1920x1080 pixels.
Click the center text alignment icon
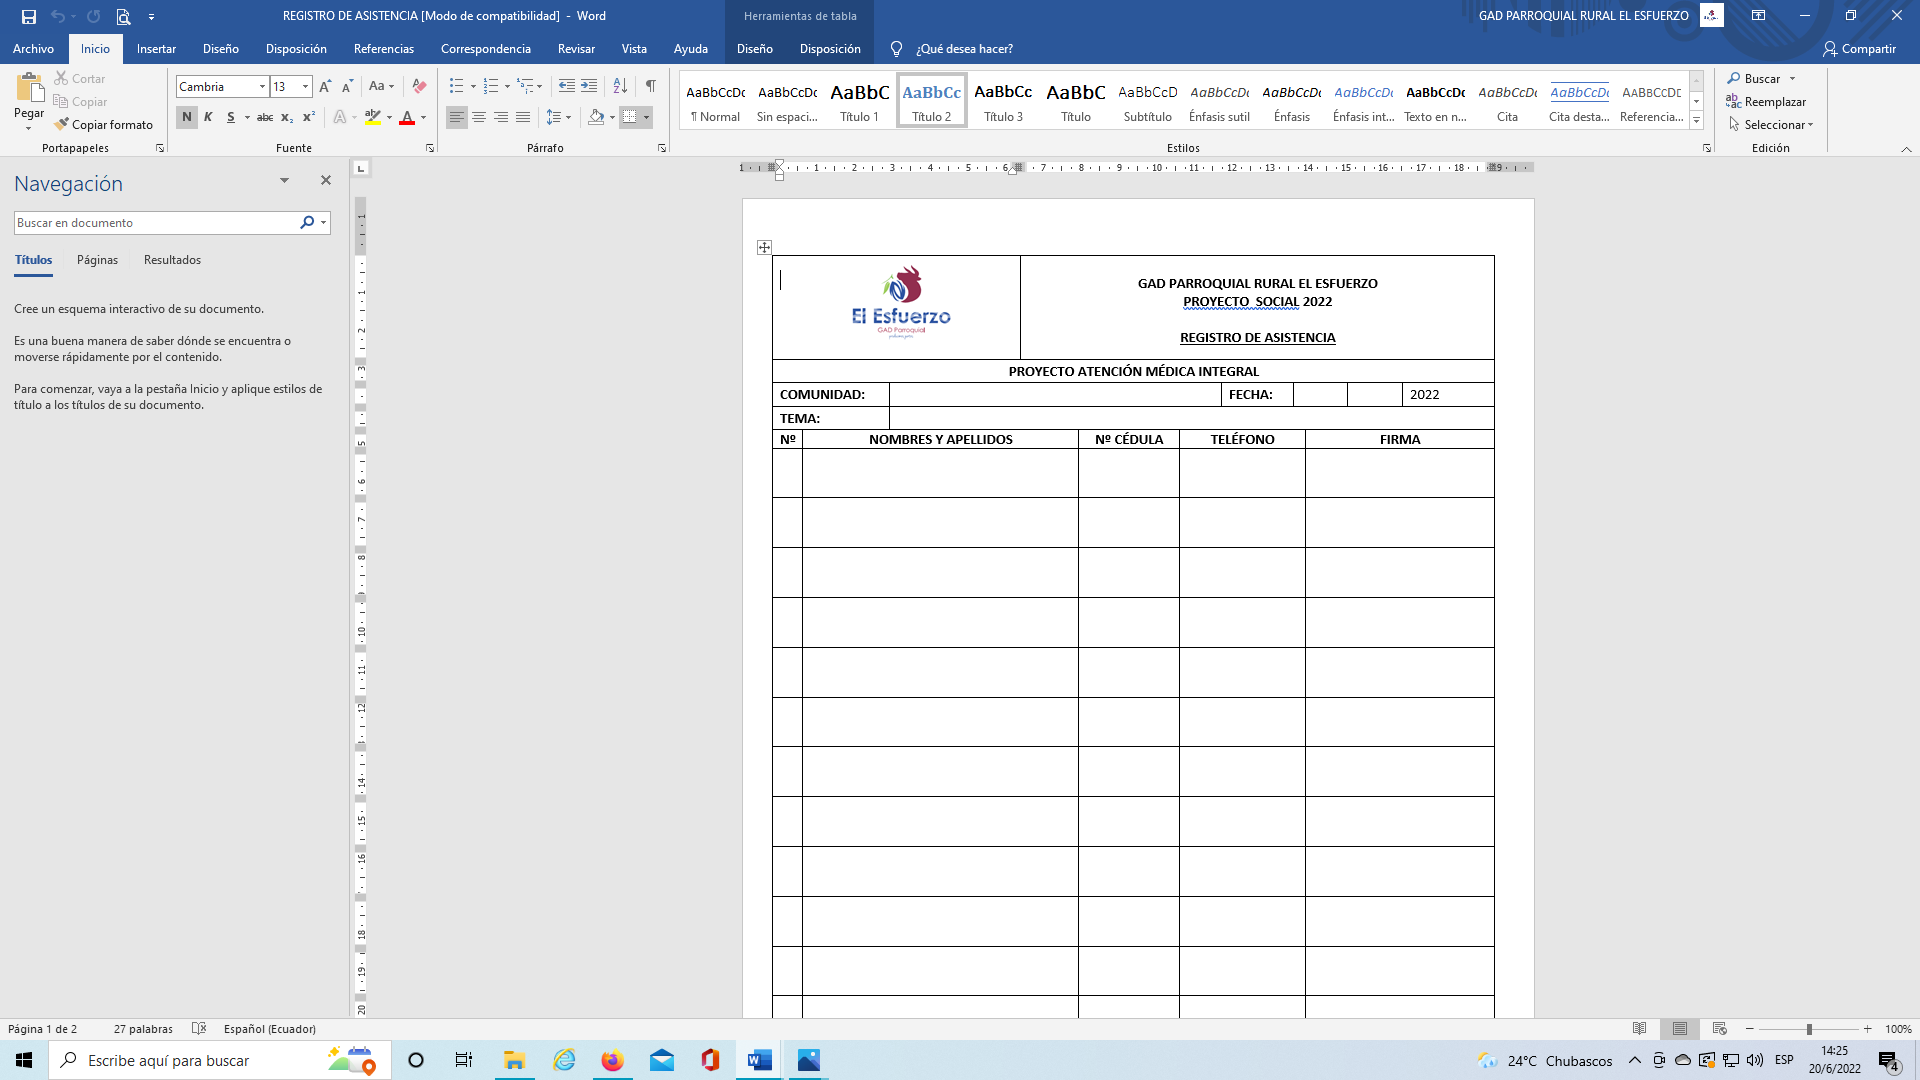point(479,118)
